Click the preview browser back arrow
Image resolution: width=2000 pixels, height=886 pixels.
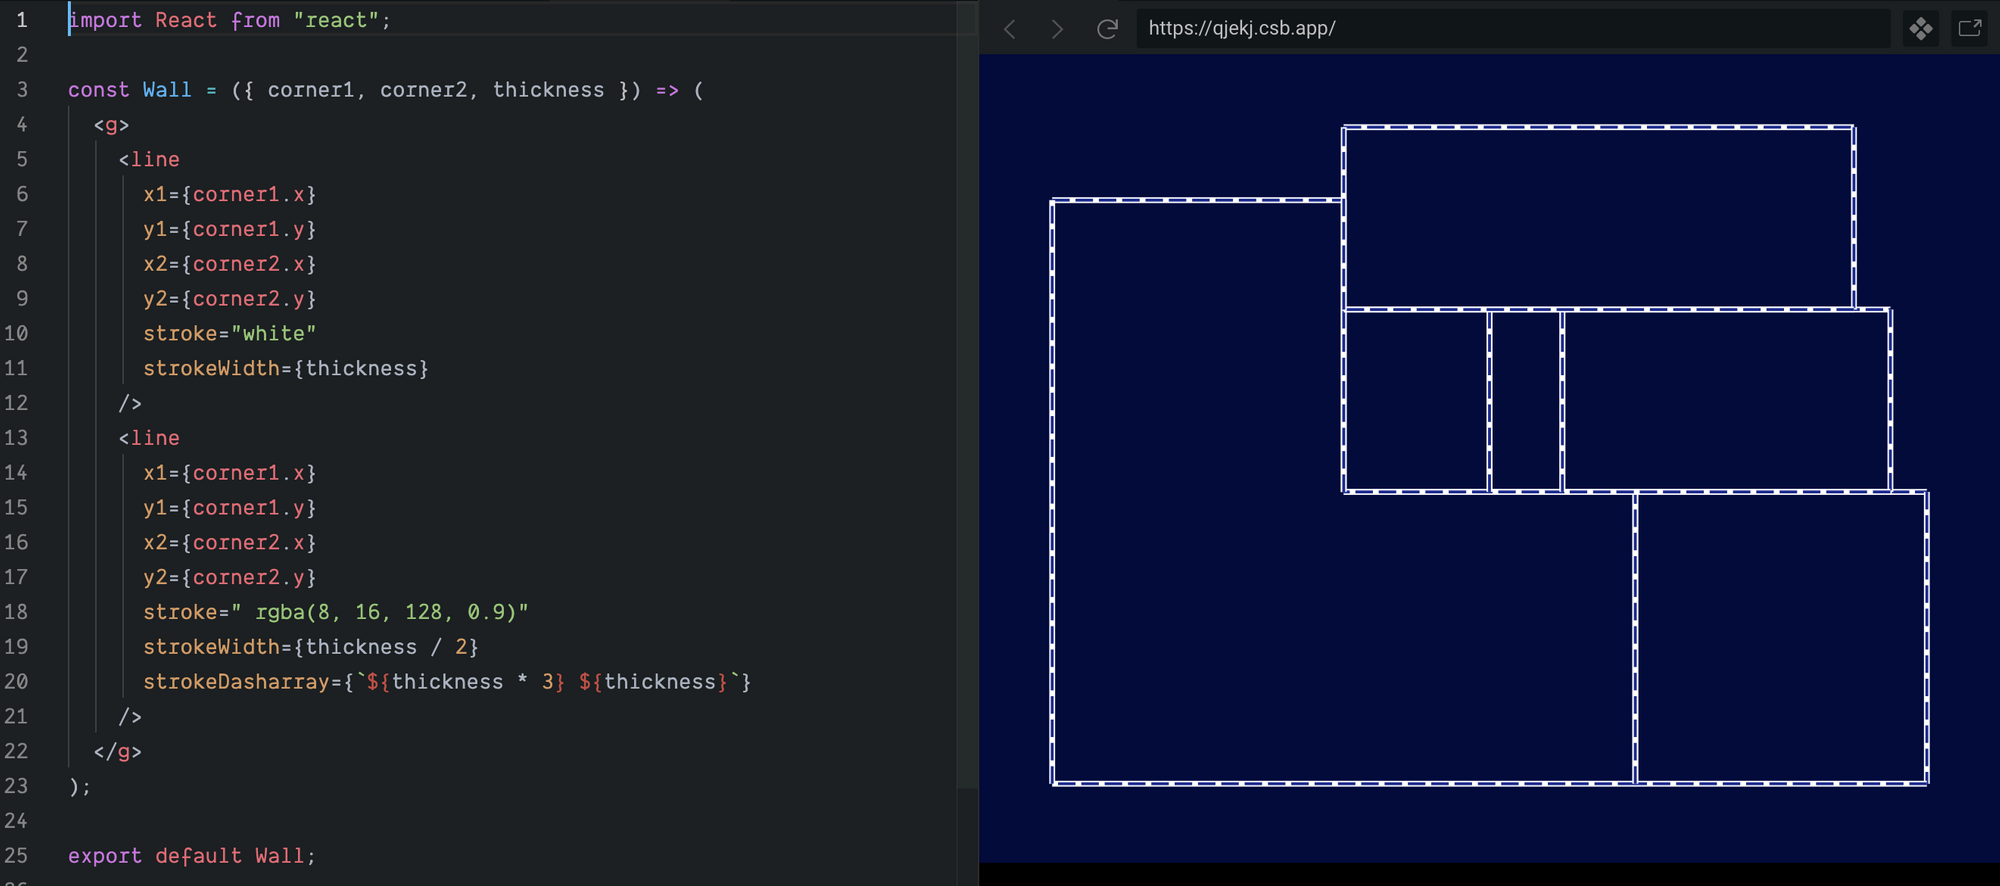[x=1010, y=29]
